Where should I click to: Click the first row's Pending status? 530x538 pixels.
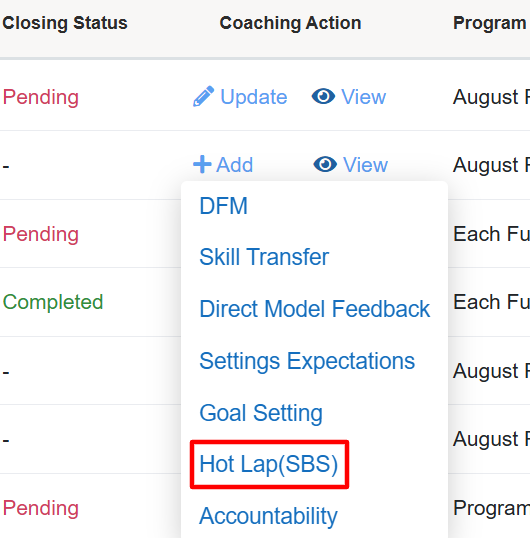click(x=41, y=97)
